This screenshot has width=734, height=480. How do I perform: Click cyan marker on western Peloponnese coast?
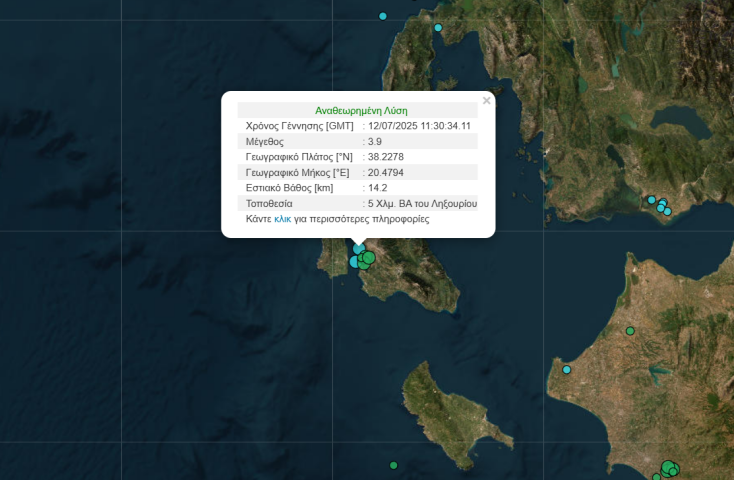click(567, 369)
